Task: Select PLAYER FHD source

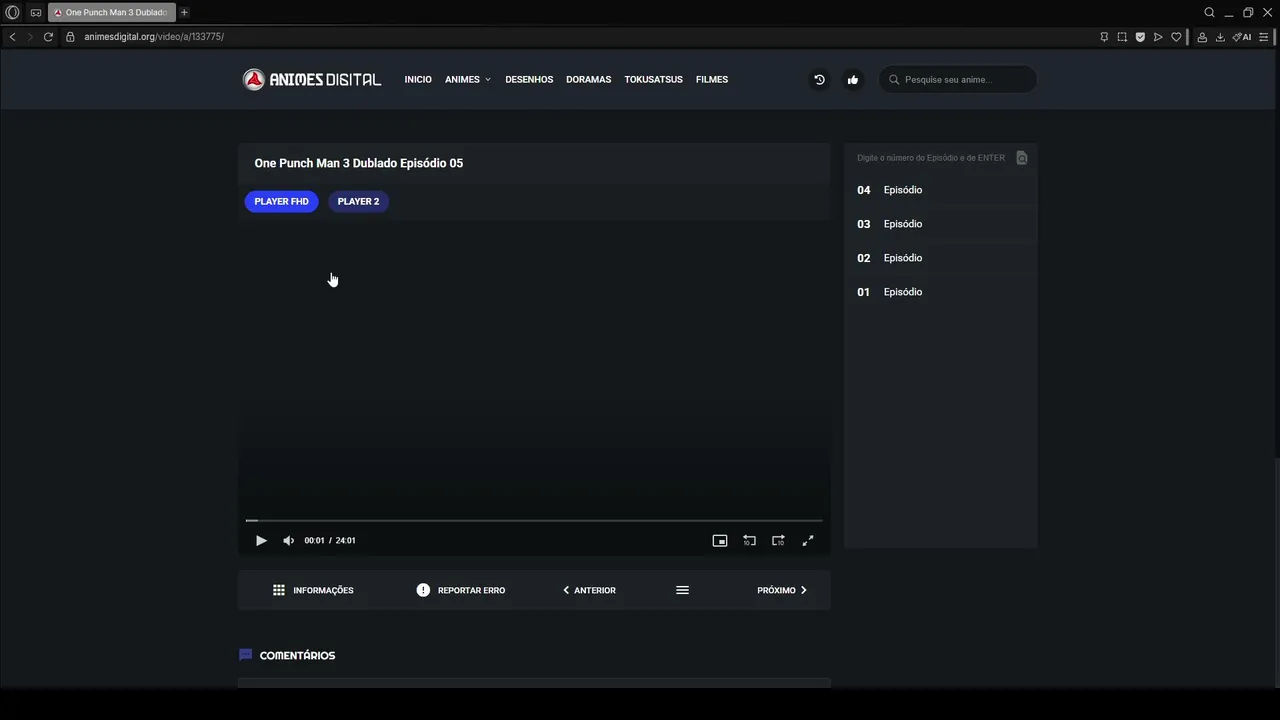Action: pyautogui.click(x=281, y=201)
